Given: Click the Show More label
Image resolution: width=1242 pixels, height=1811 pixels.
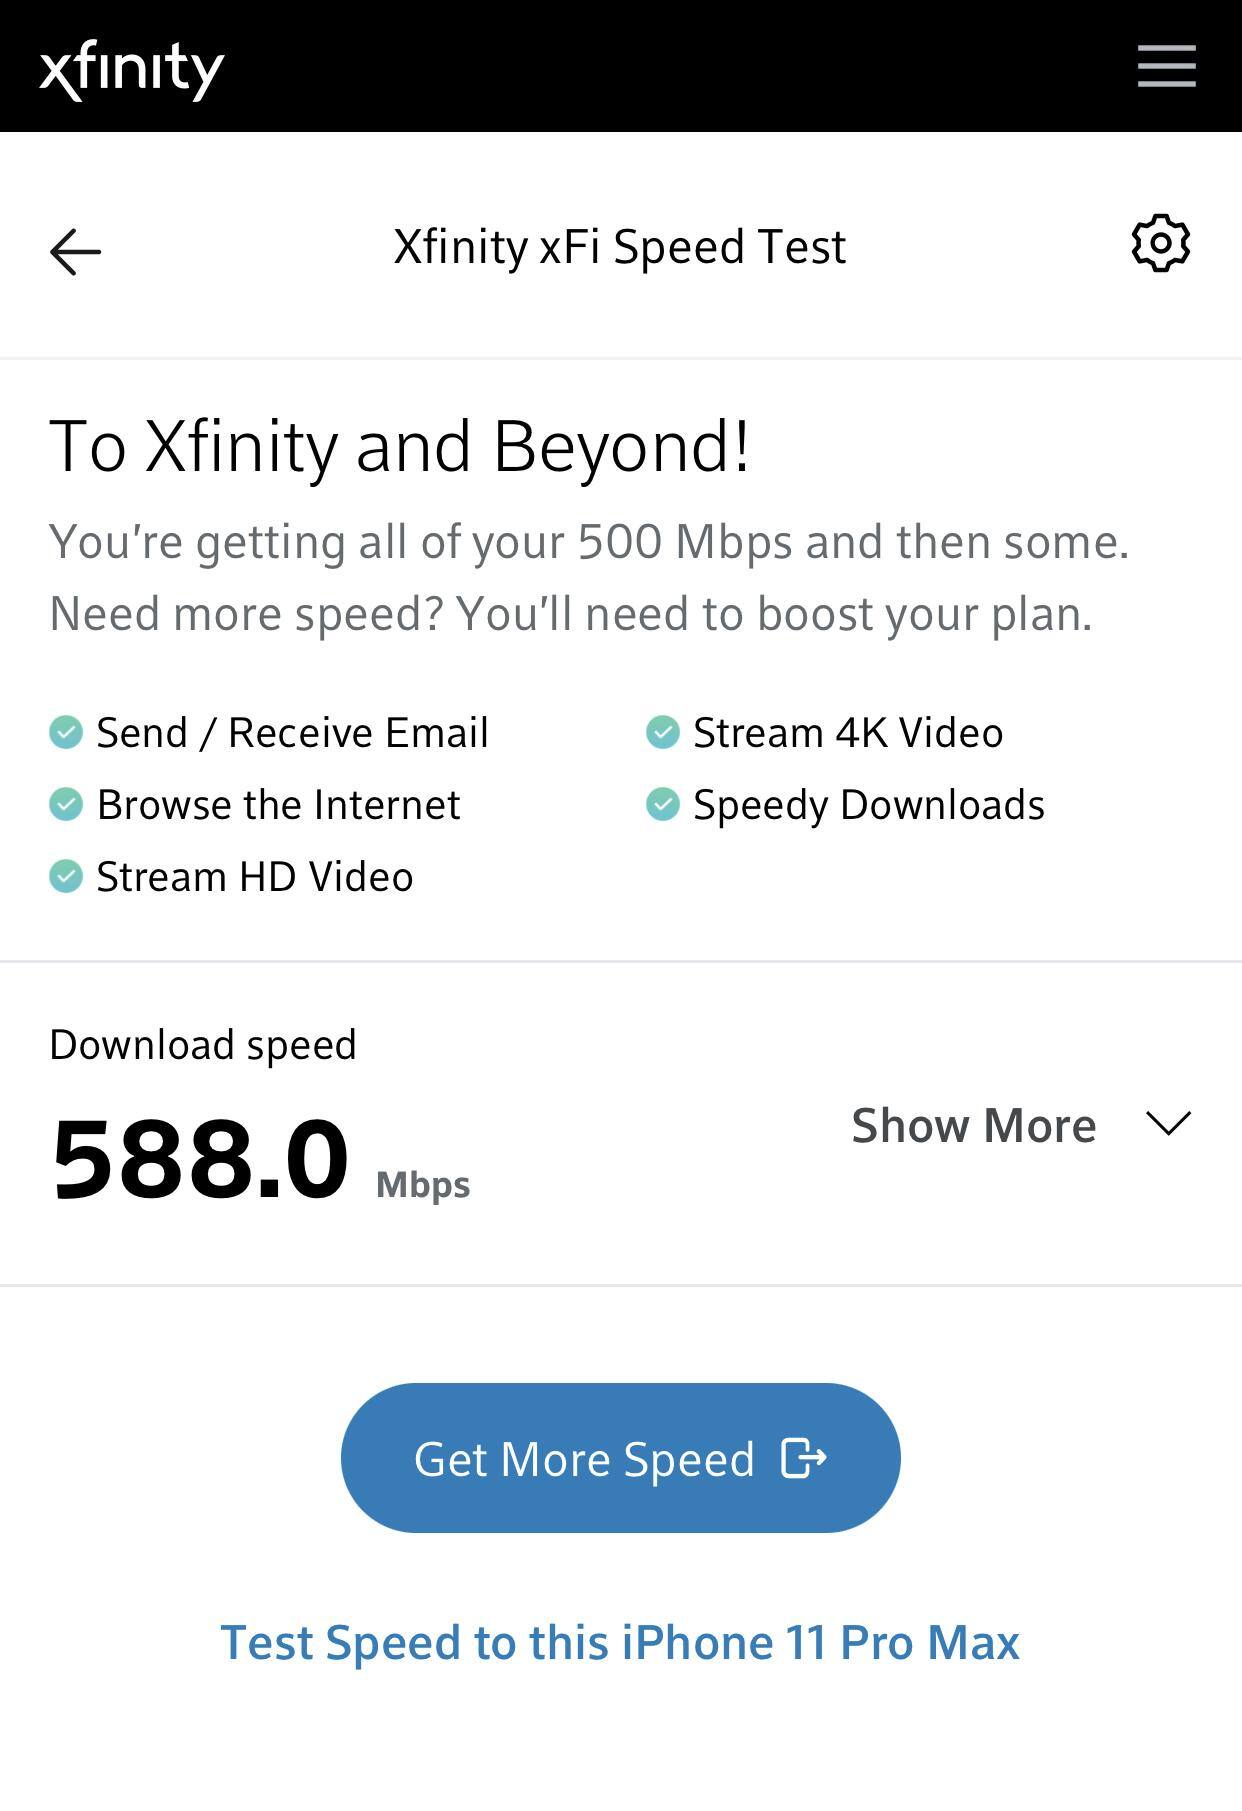Looking at the screenshot, I should pyautogui.click(x=973, y=1126).
